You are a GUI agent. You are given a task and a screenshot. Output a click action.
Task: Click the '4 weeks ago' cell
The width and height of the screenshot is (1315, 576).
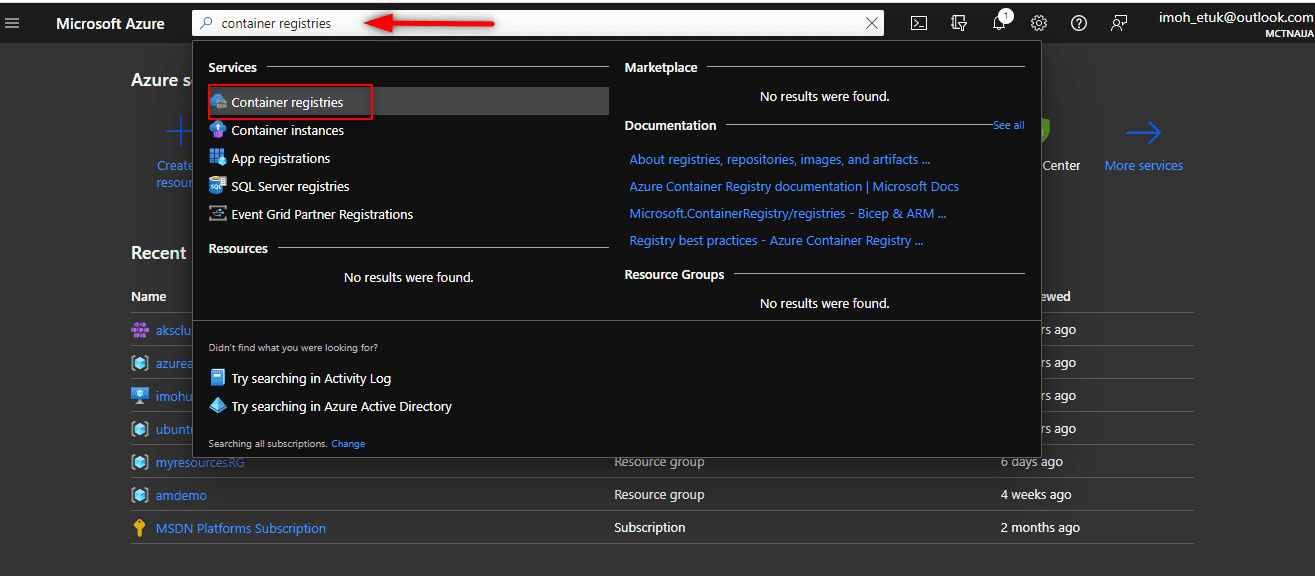coord(1036,495)
